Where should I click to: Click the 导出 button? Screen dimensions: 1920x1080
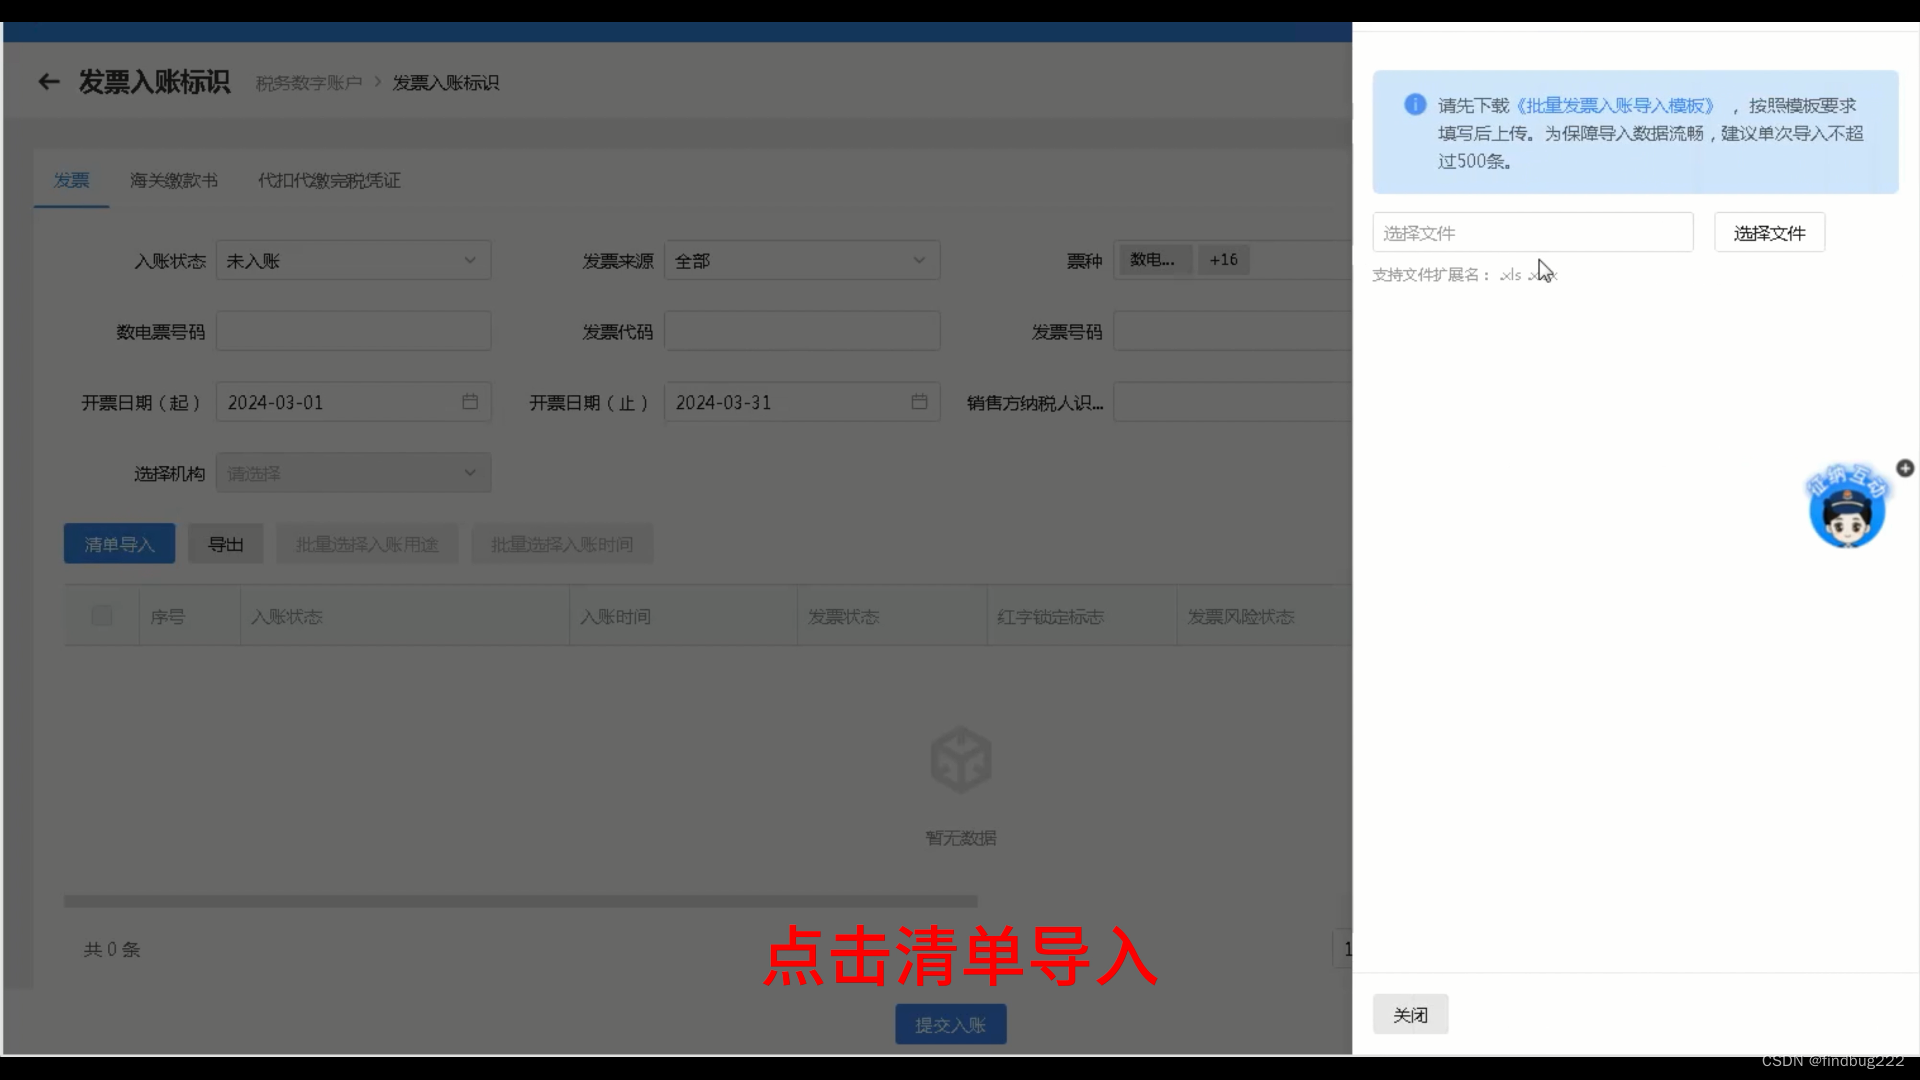pos(226,544)
